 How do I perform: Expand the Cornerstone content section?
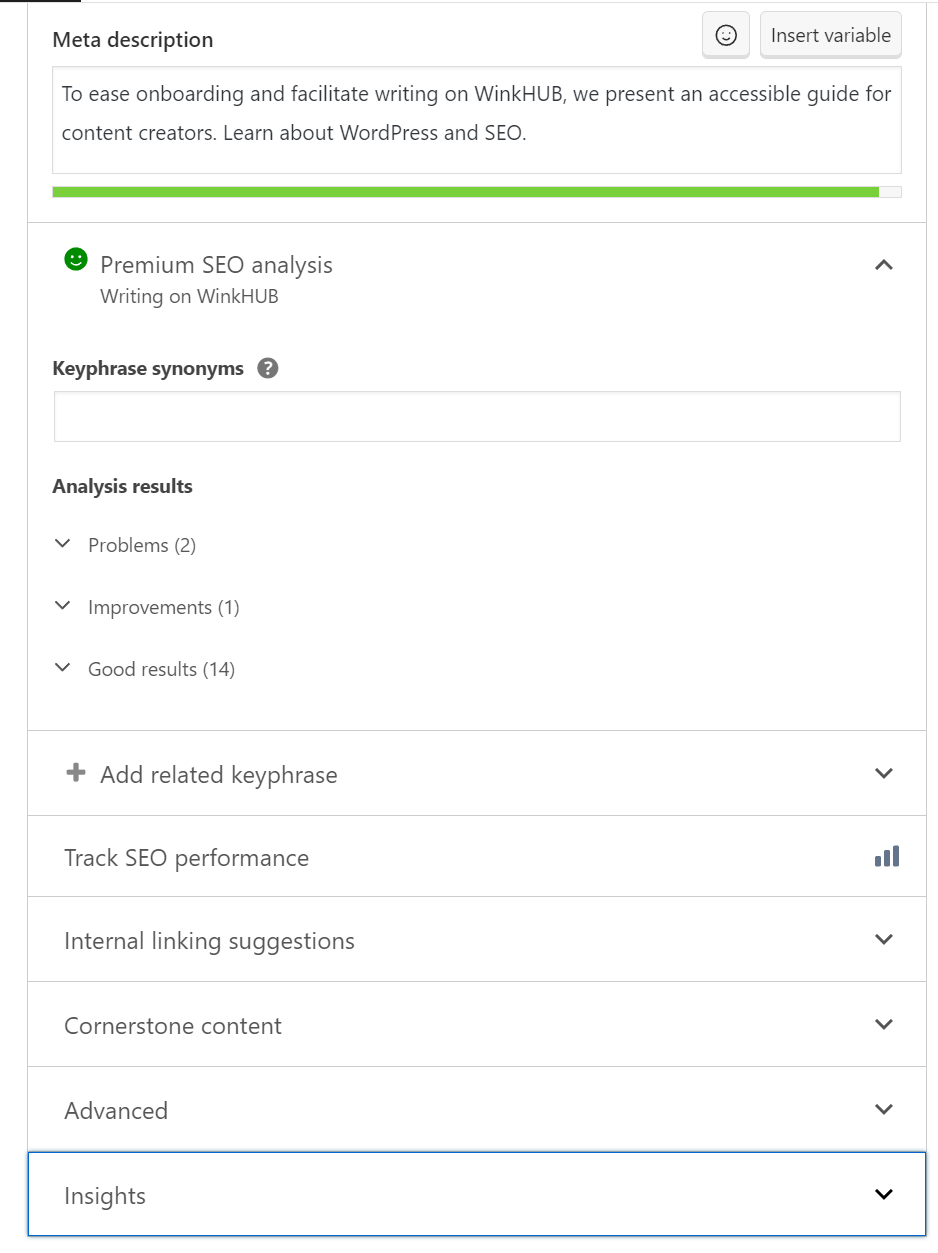477,1025
